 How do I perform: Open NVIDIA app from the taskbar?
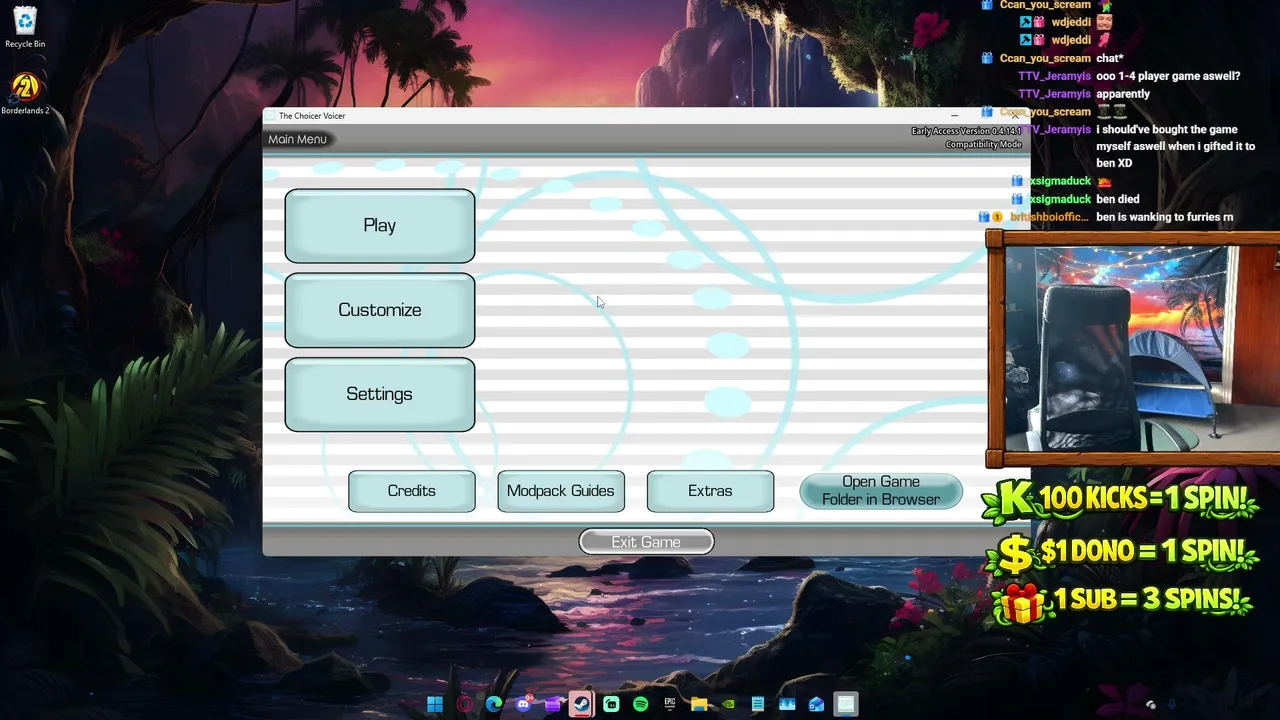coord(728,704)
